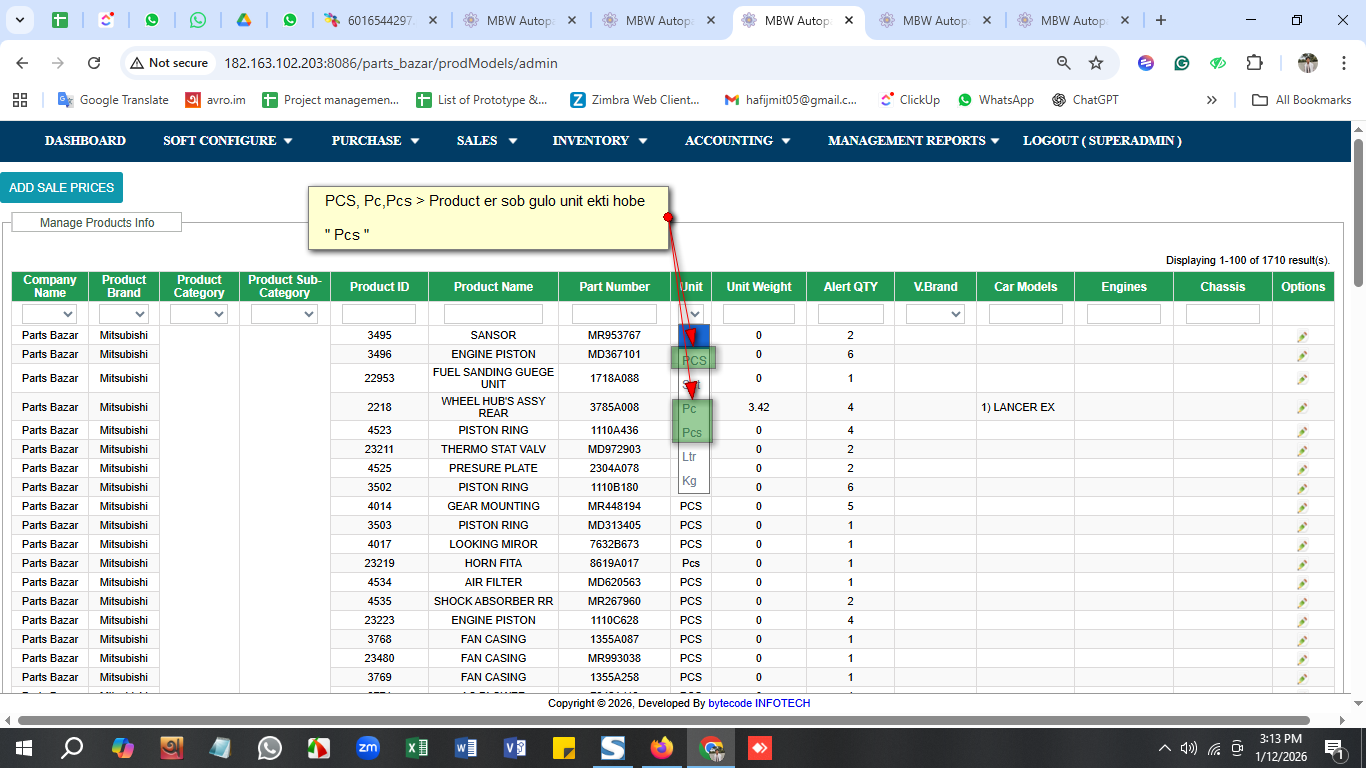Viewport: 1366px width, 768px height.
Task: Open the page zoom indicator
Action: click(x=1064, y=63)
